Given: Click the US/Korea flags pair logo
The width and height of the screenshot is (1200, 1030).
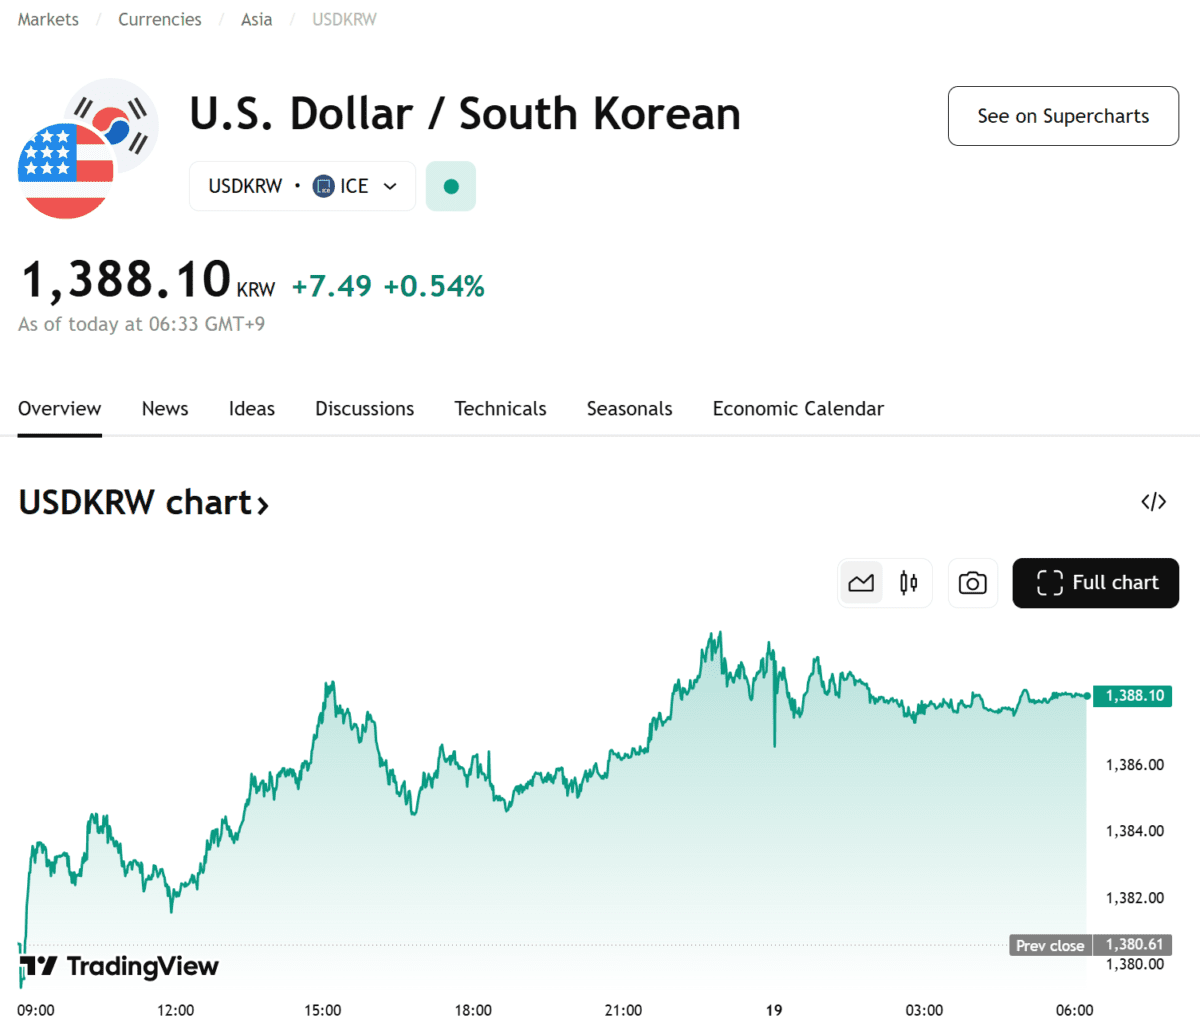Looking at the screenshot, I should [87, 148].
